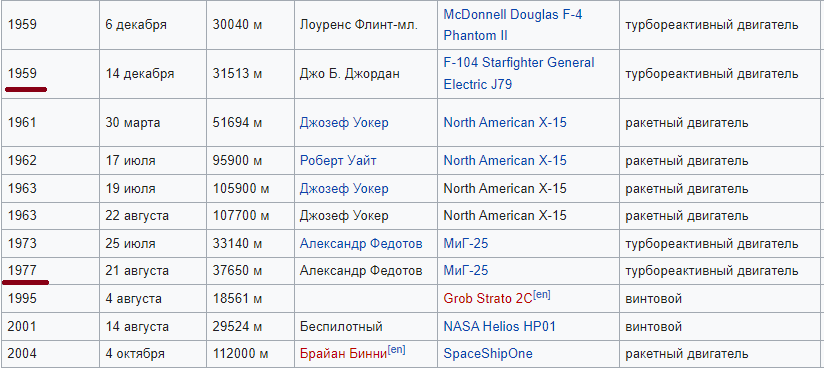Click the [en] superscript after Grob Strato 2C
The height and width of the screenshot is (374, 824).
point(542,295)
